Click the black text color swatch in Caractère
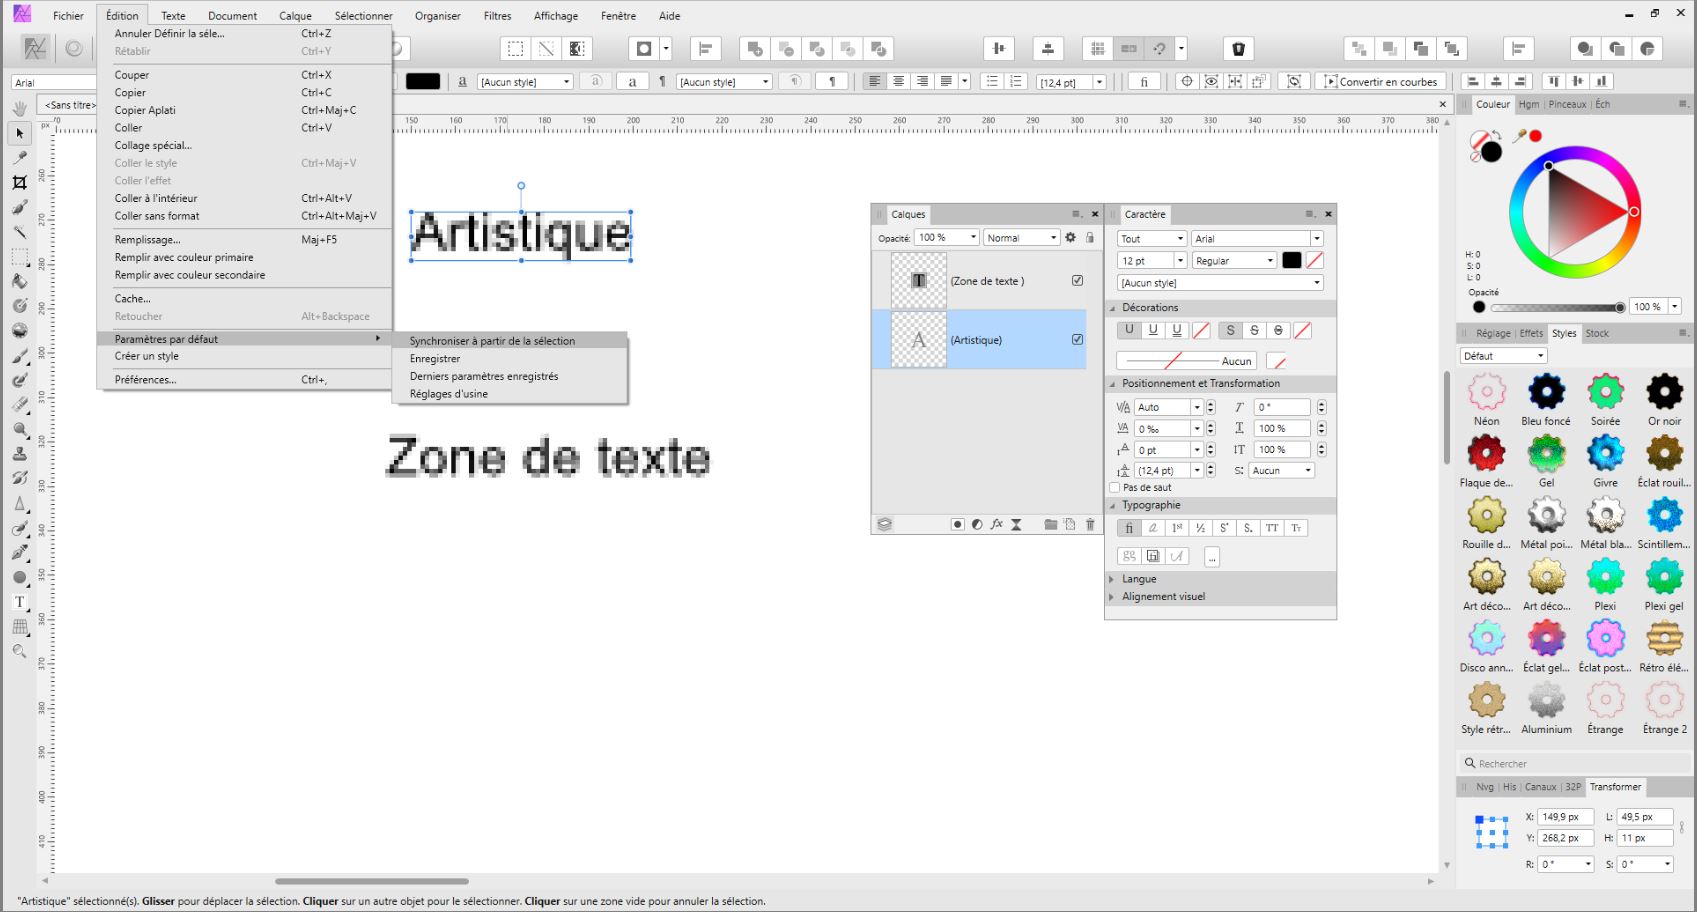The image size is (1697, 912). point(1292,260)
